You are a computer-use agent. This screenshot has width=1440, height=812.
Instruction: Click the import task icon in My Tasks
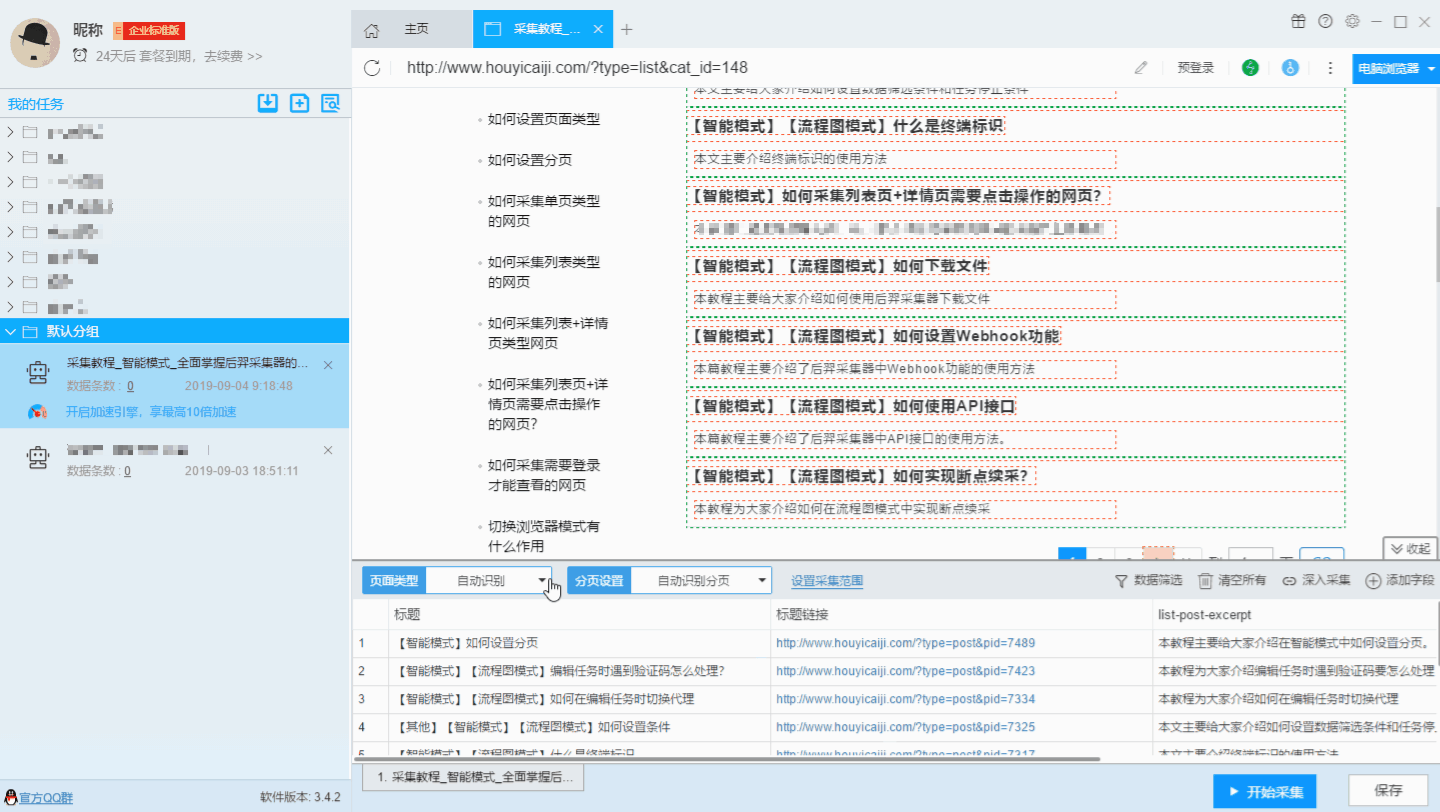(267, 102)
